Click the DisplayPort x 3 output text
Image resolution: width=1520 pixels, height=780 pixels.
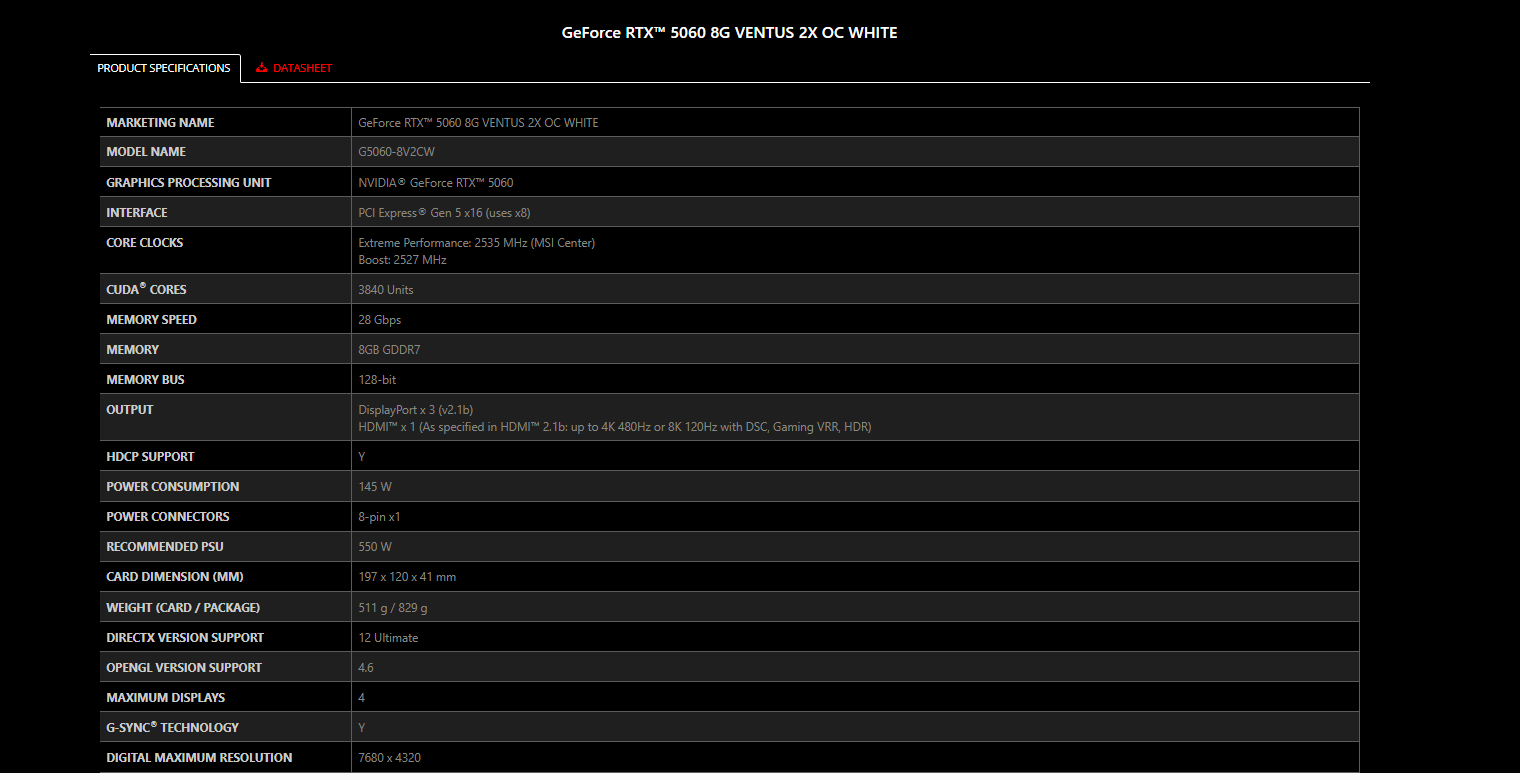415,410
